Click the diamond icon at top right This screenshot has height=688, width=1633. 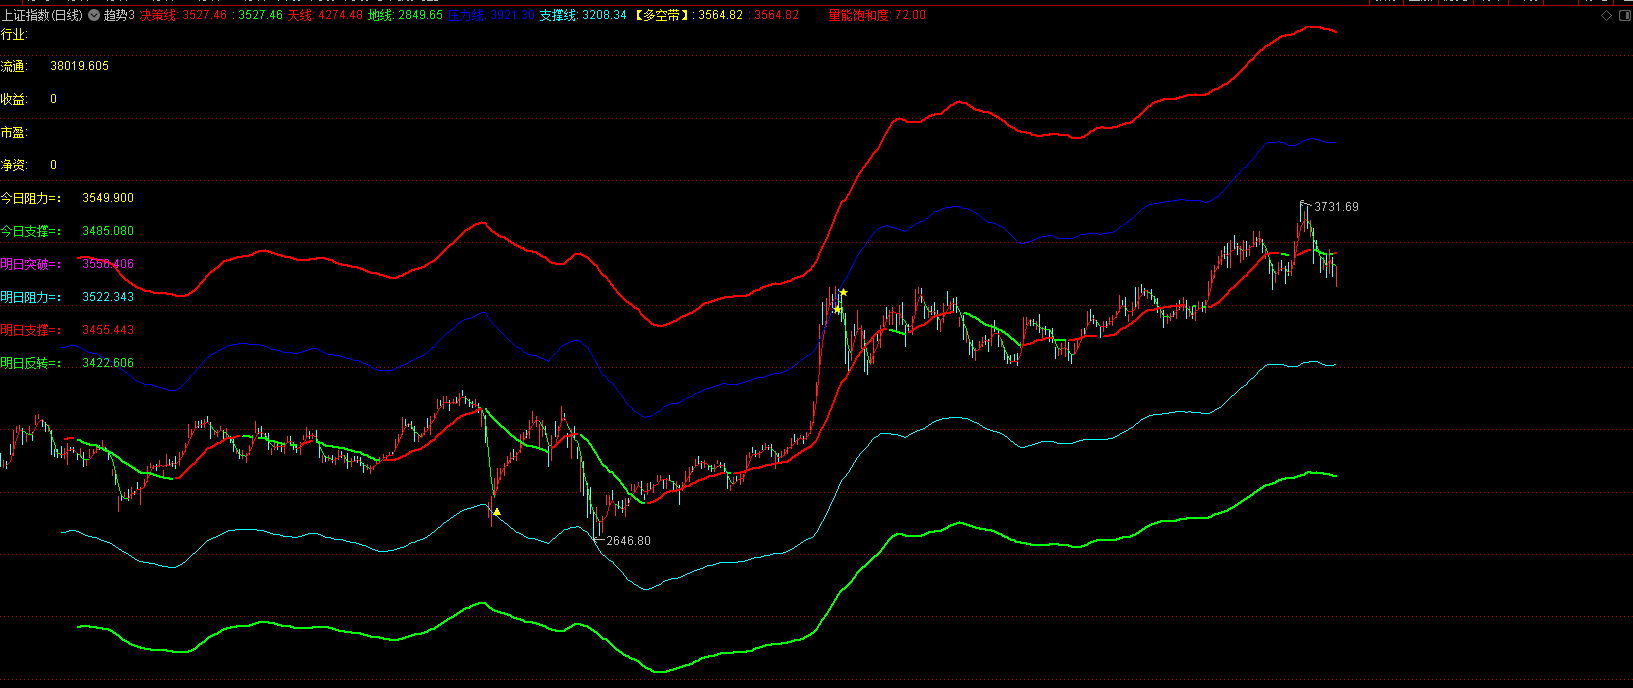click(1607, 16)
